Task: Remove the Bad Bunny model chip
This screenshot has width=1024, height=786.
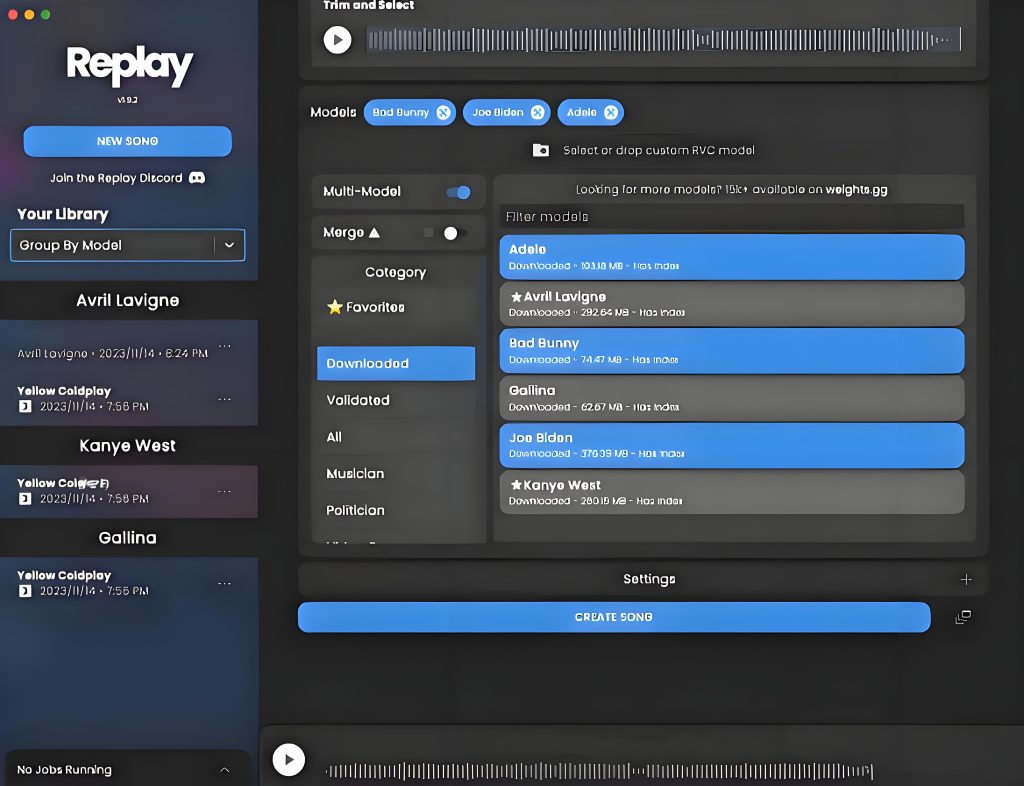Action: tap(443, 113)
